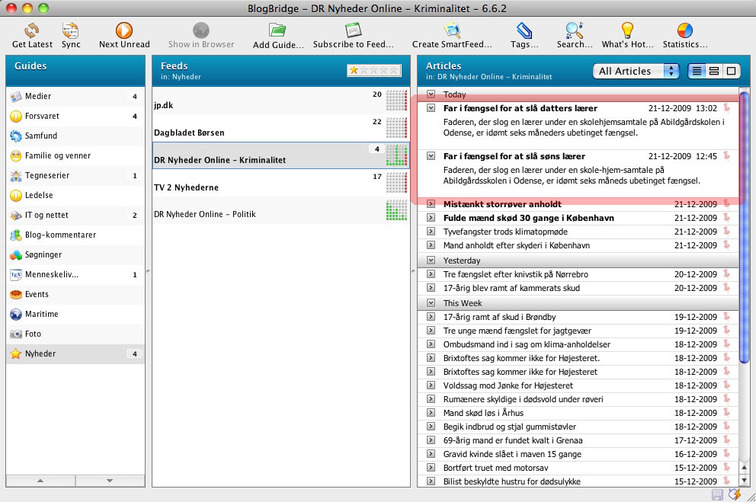Screen dimensions: 756x502
Task: Select the TV 2 Nyhederne feed
Action: (x=186, y=187)
